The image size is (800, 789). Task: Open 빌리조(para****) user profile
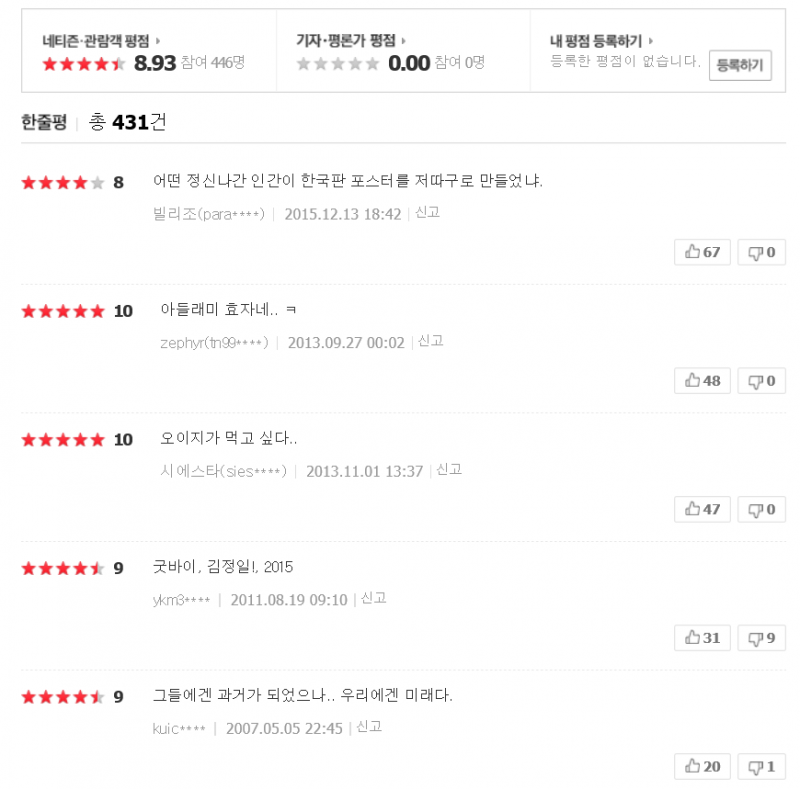(208, 214)
